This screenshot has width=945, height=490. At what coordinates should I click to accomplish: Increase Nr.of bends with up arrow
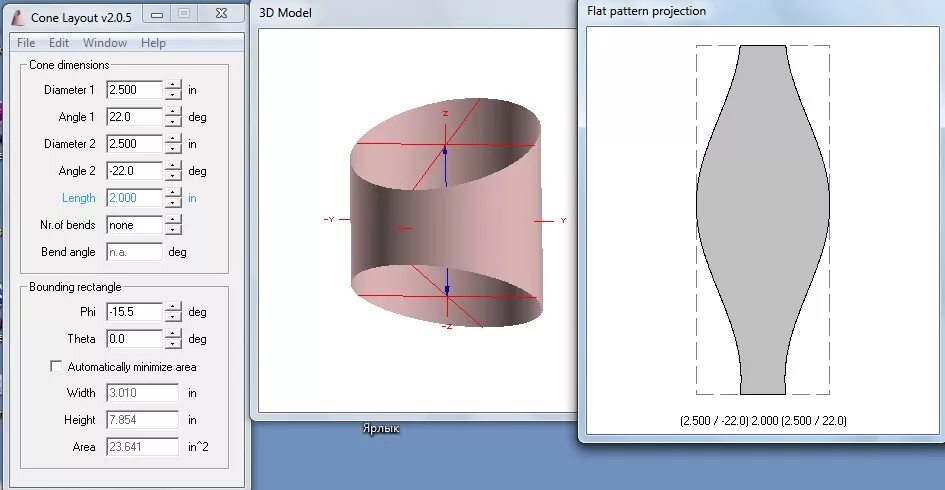pyautogui.click(x=173, y=221)
